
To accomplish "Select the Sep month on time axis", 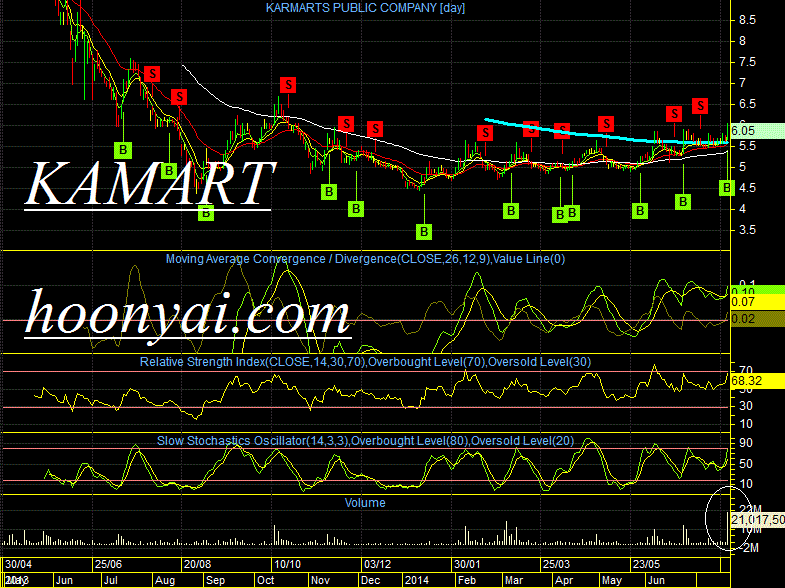I will (216, 580).
